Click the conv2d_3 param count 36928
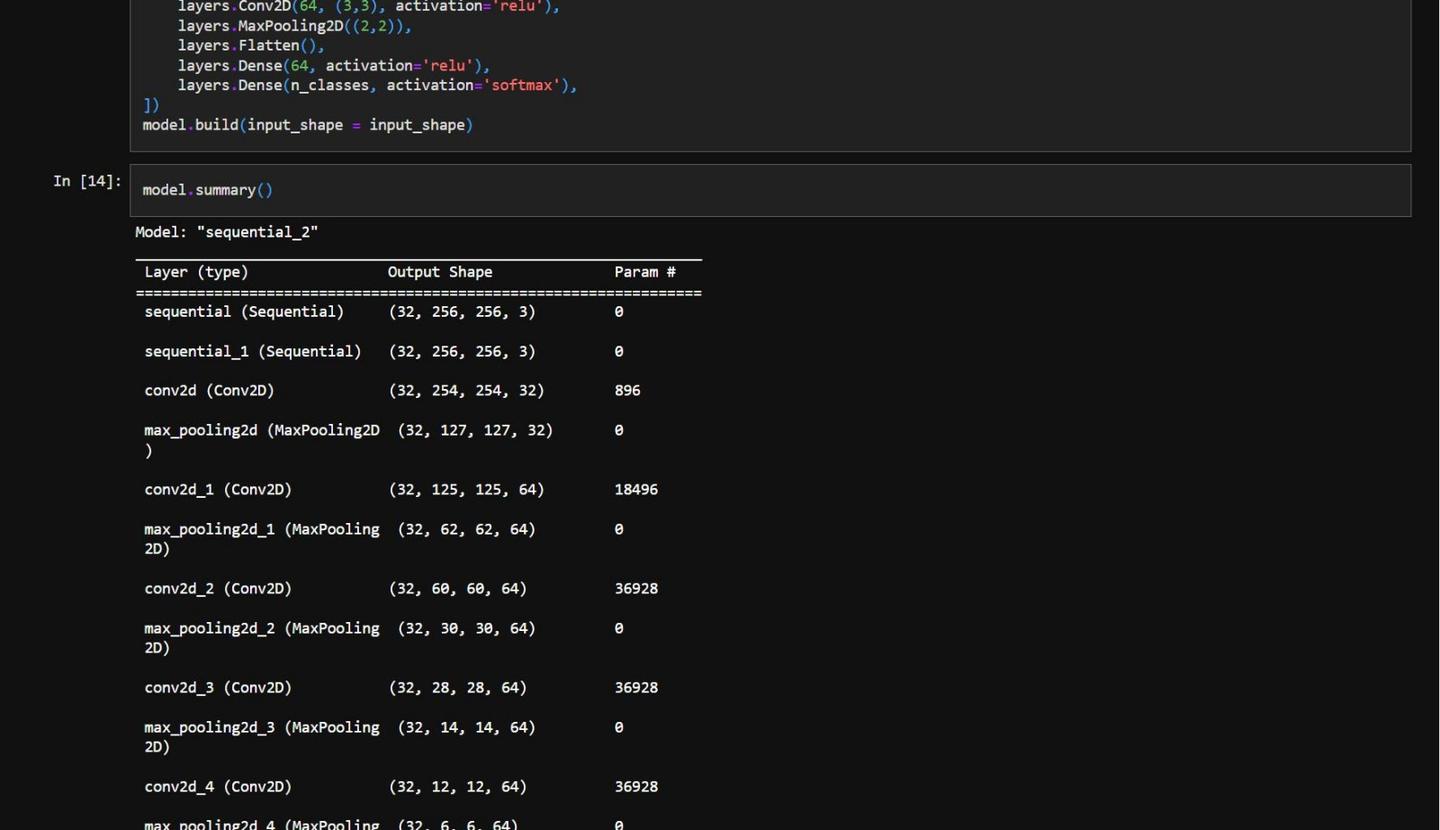This screenshot has width=1440, height=830. click(636, 688)
